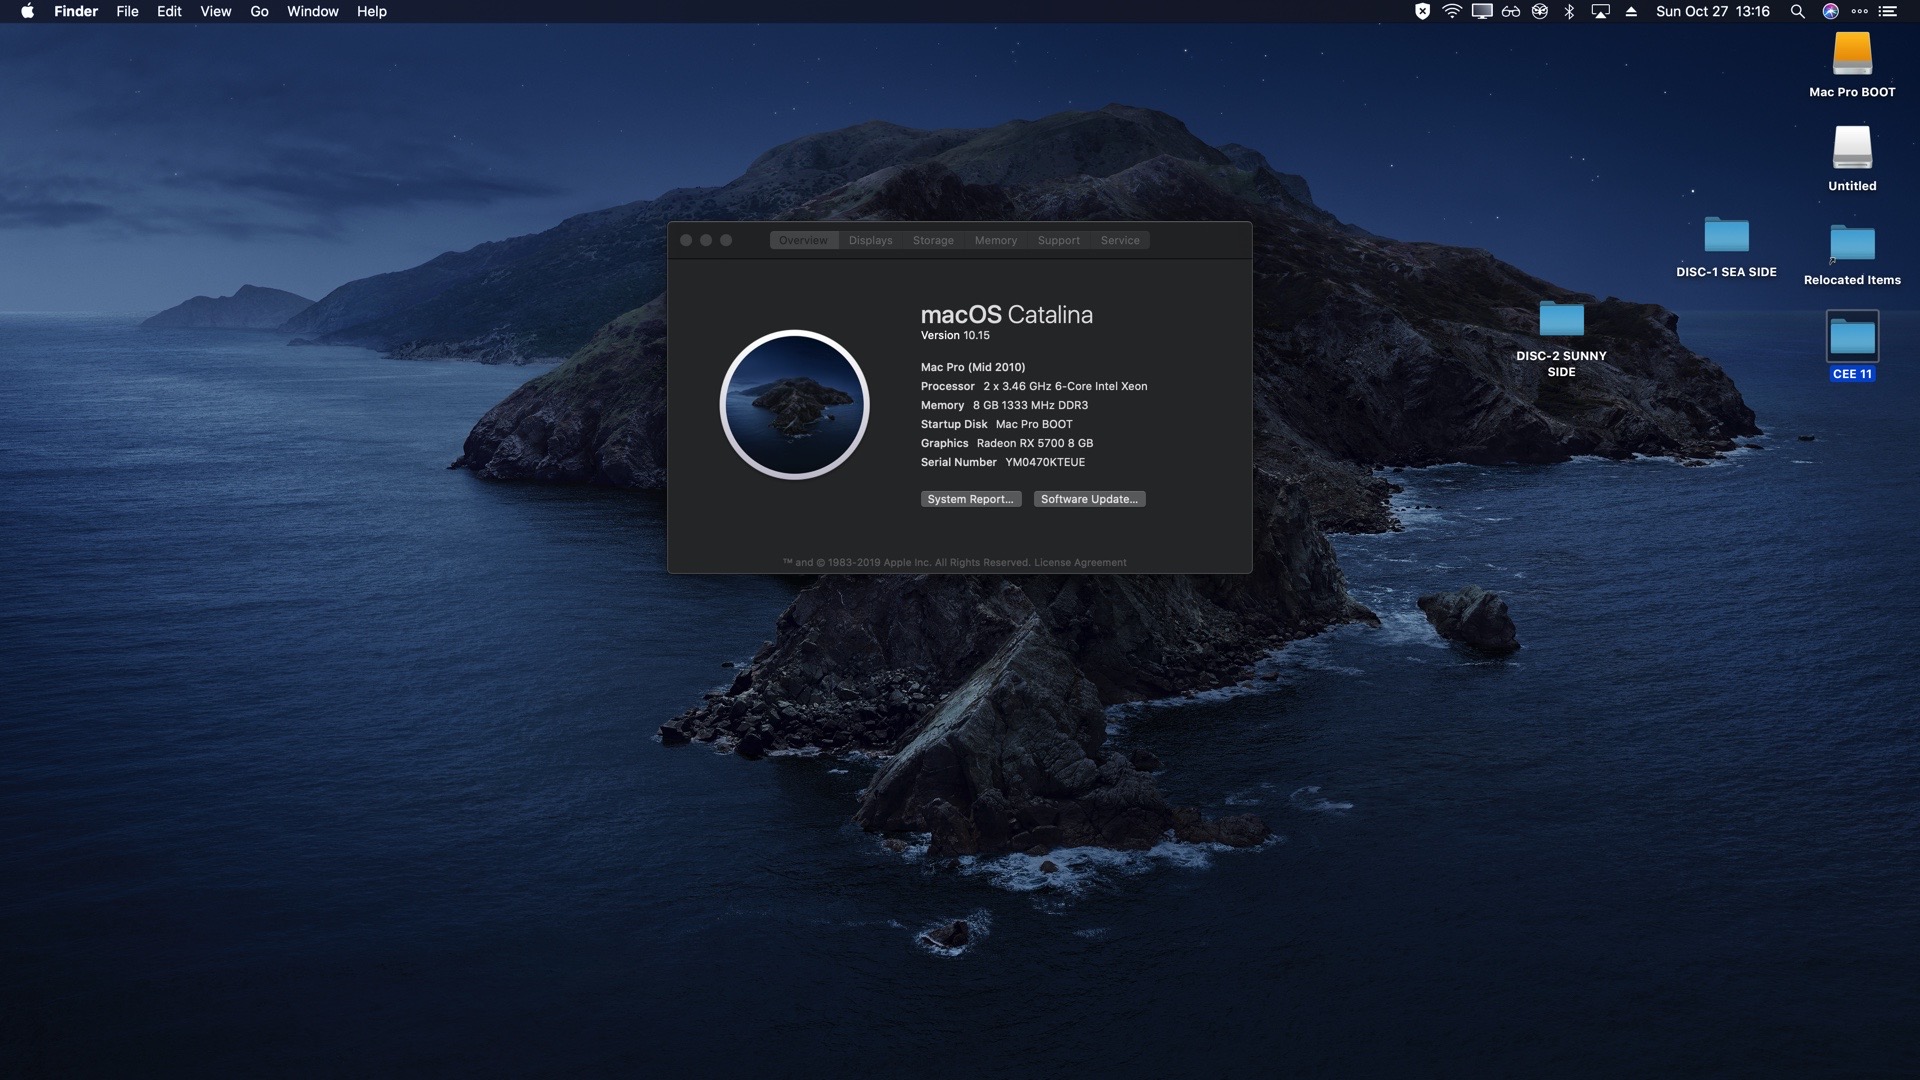
Task: Open the License Agreement link
Action: pos(1080,562)
